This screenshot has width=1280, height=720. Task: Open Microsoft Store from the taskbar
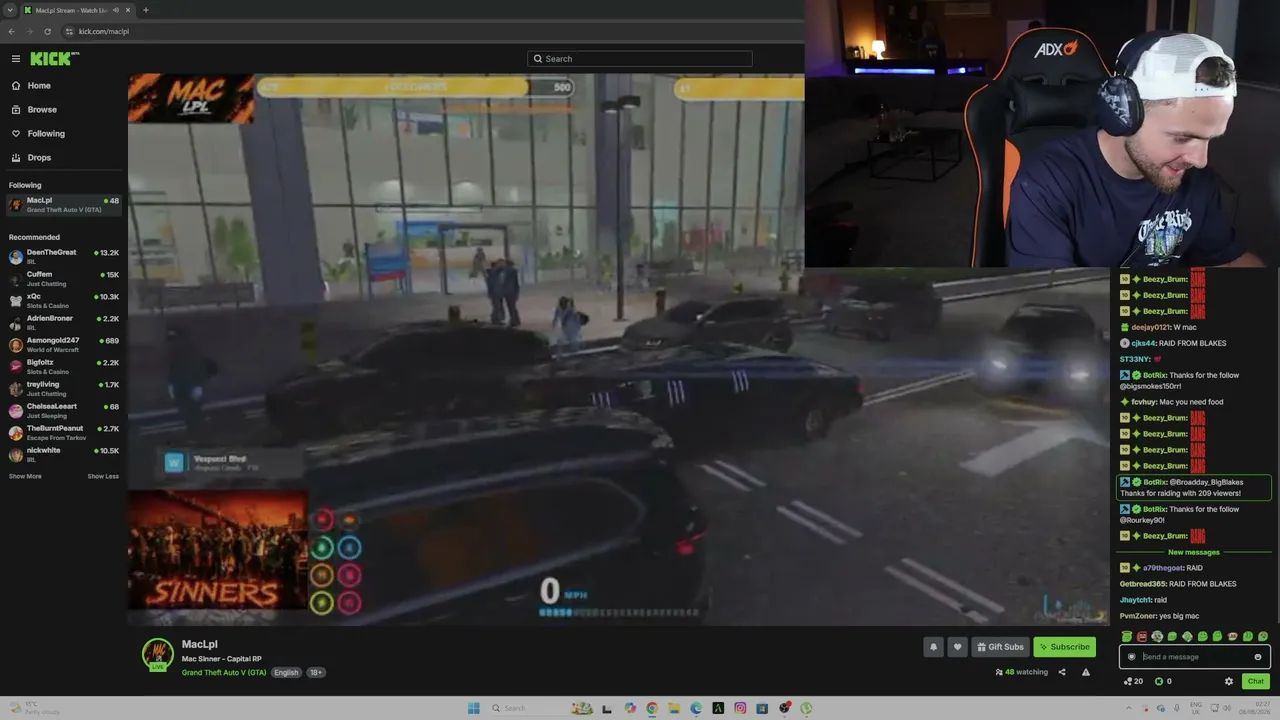coord(762,708)
